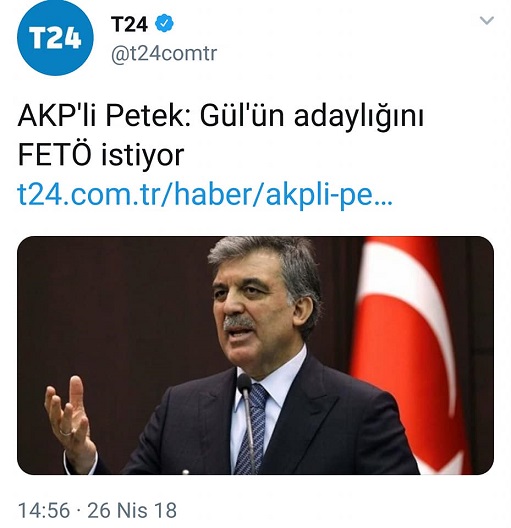Open the attached news photo

click(256, 356)
